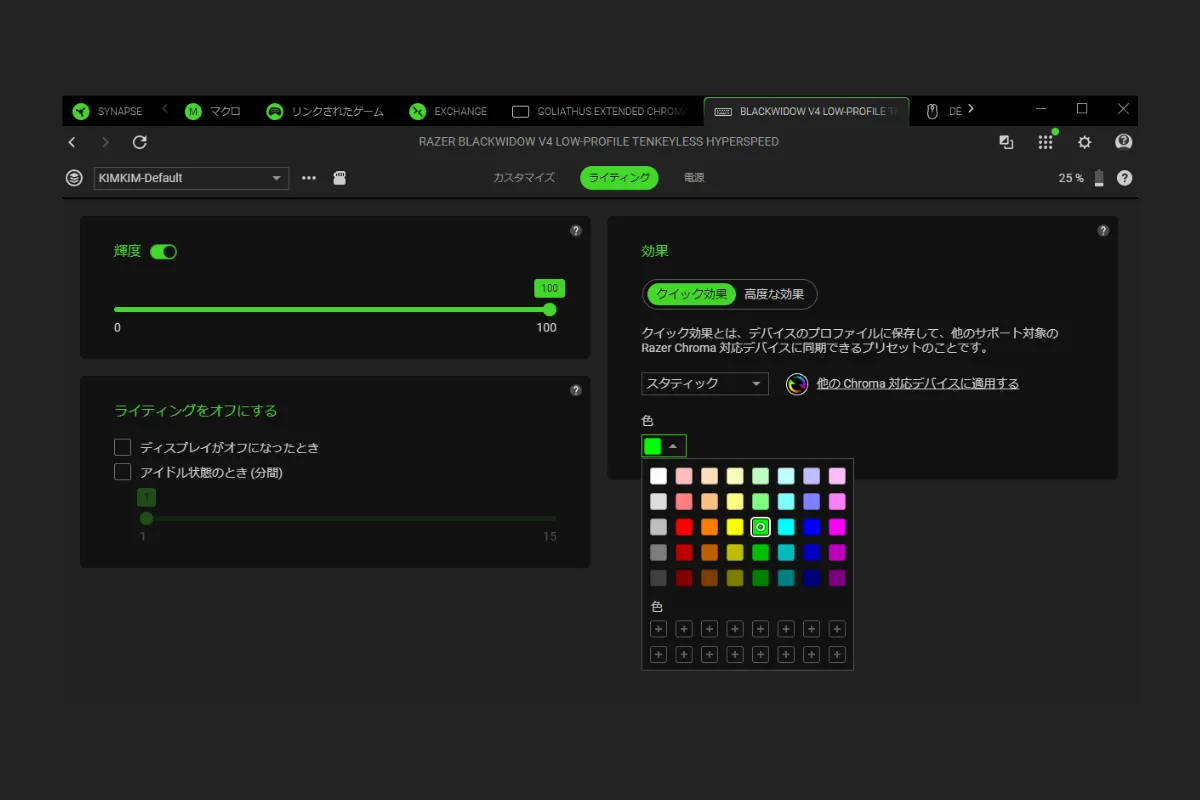This screenshot has width=1200, height=800.
Task: Open the Exchange tab
Action: click(449, 111)
